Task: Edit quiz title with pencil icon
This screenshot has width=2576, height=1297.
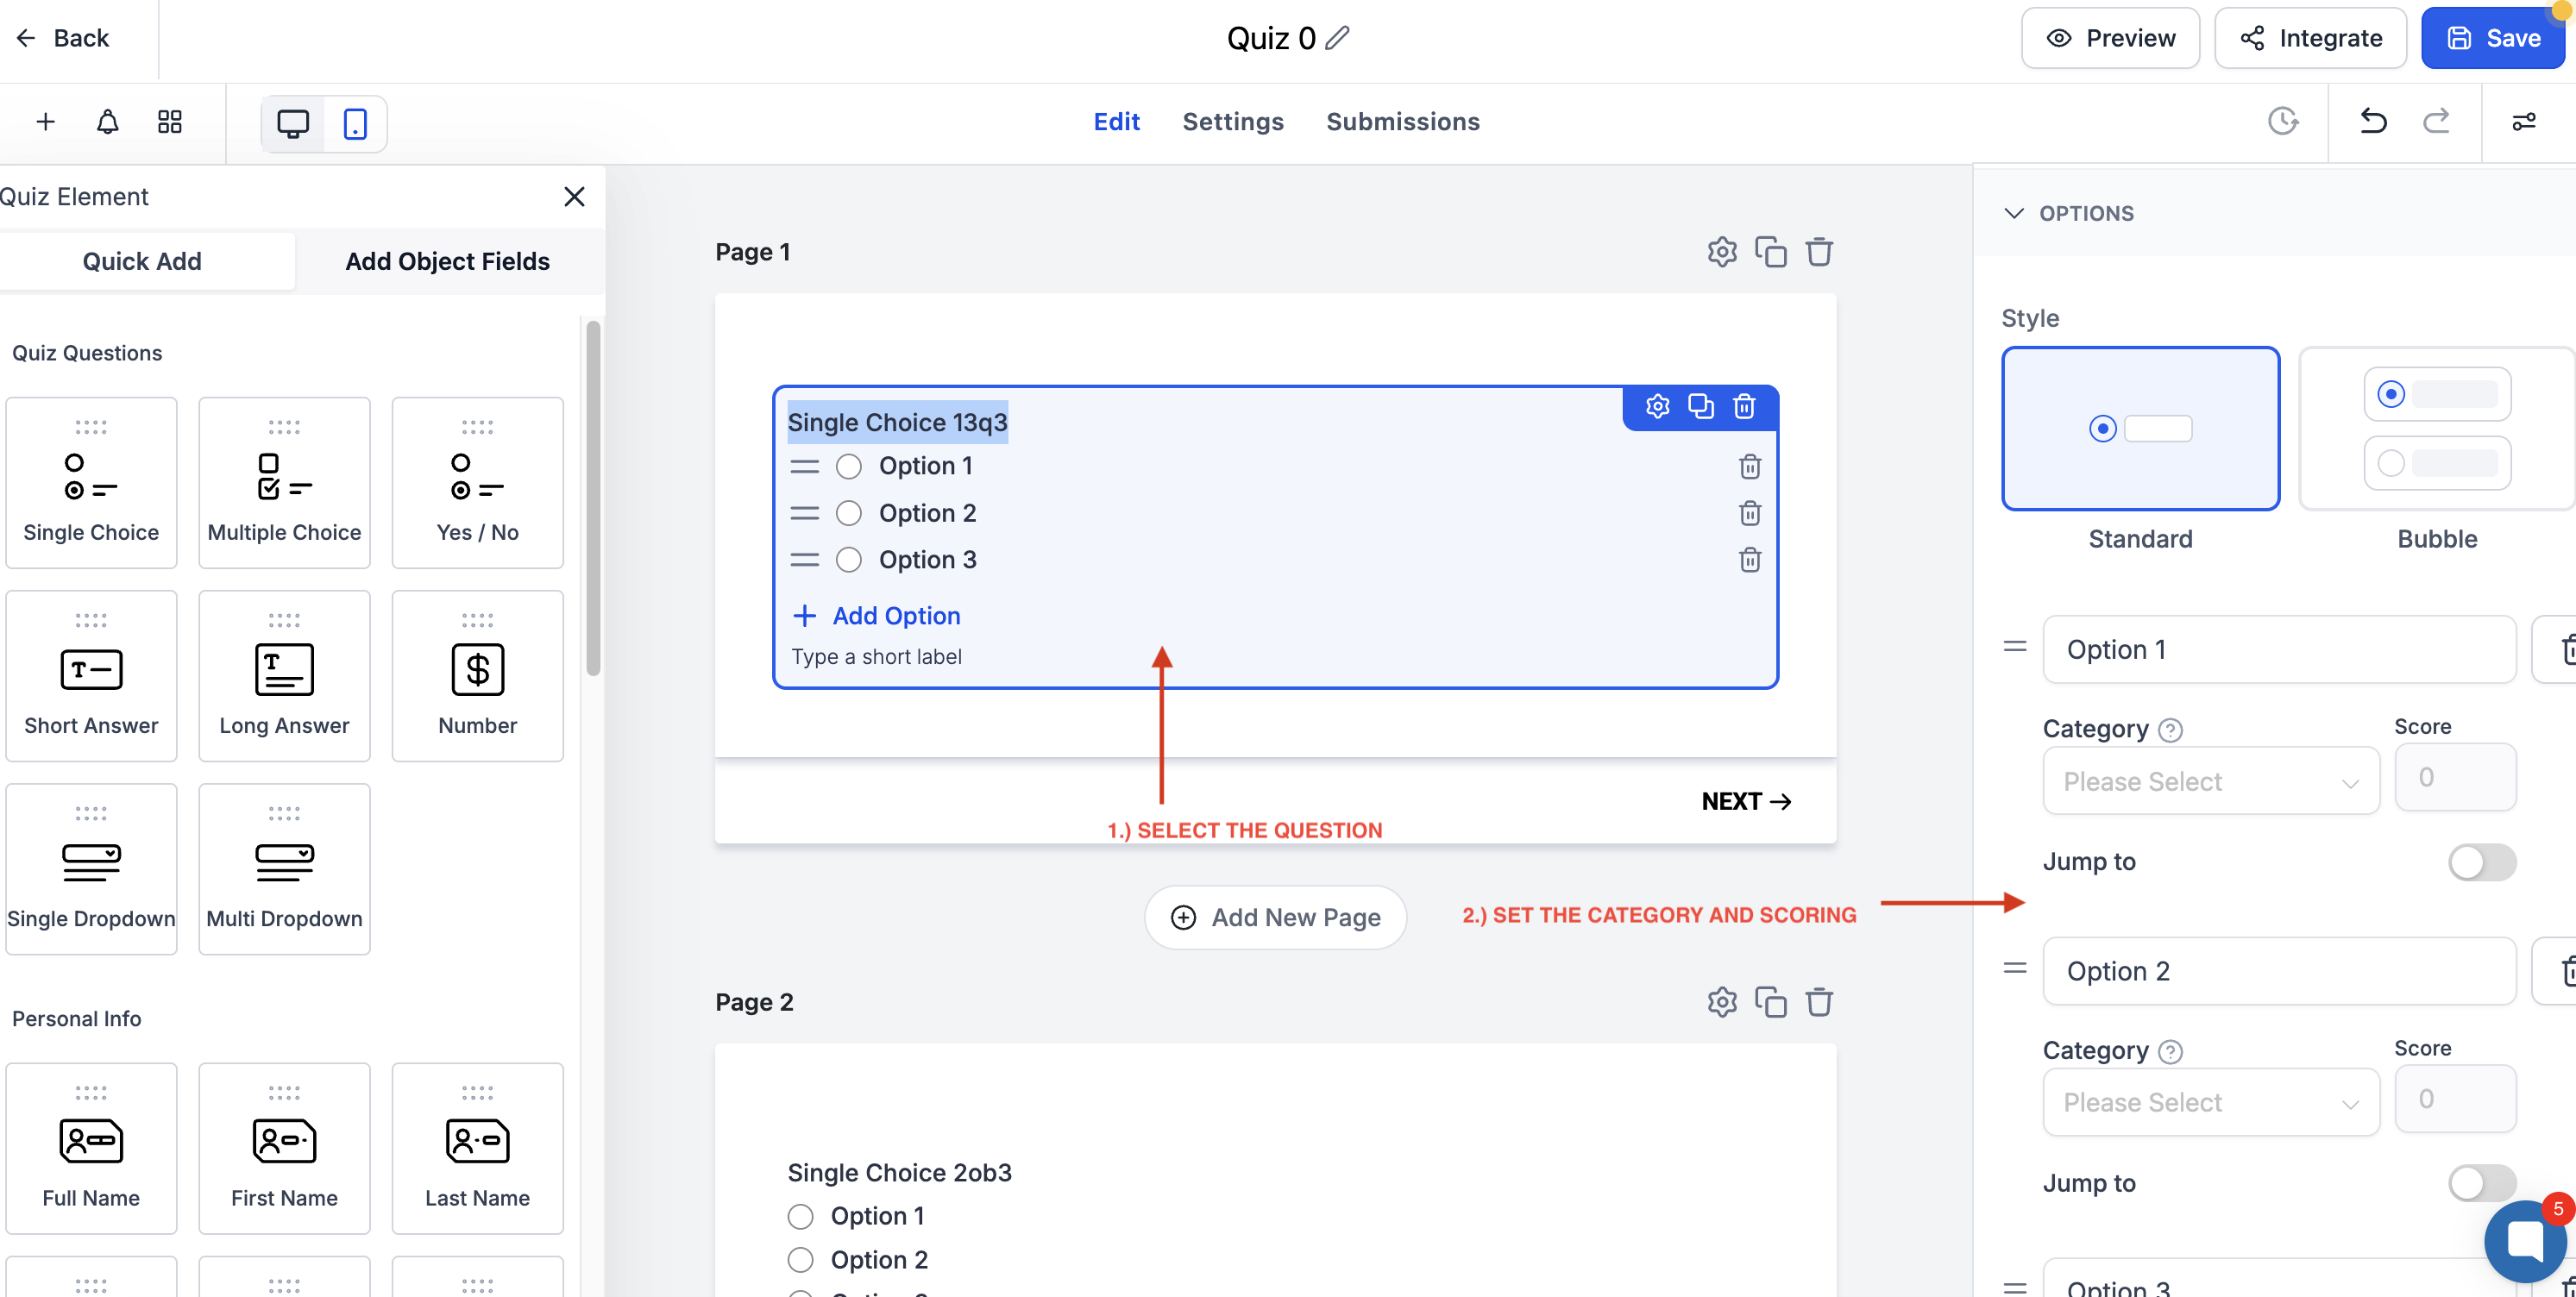Action: coord(1337,38)
